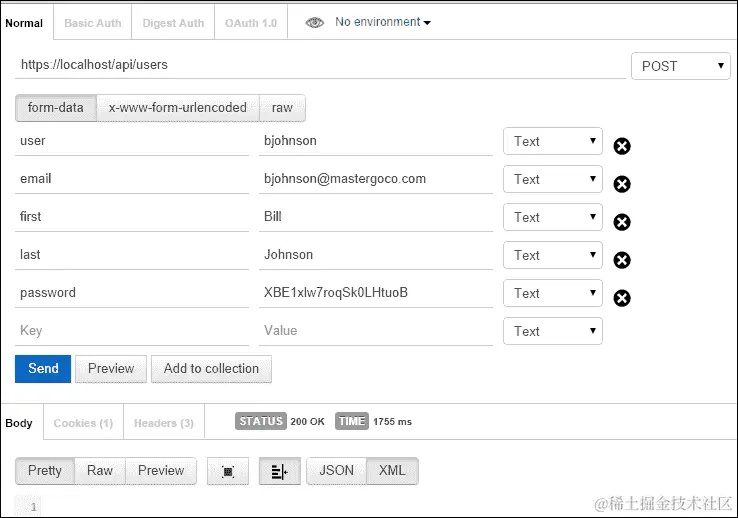738x518 pixels.
Task: Switch body type to x-www-form-urlencoded
Action: point(178,108)
